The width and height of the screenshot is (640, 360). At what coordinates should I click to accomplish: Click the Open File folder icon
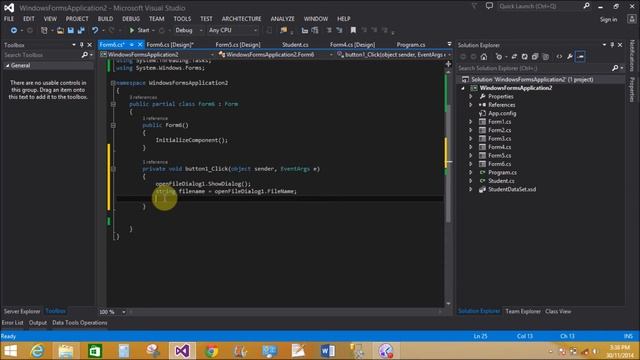tap(60, 30)
